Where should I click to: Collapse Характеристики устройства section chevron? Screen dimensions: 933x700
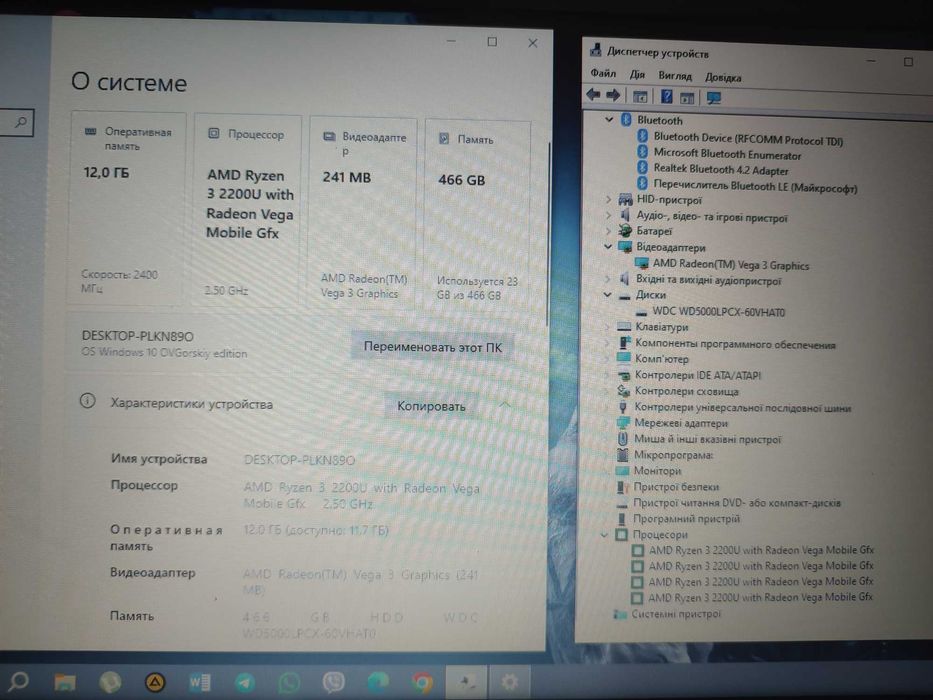505,405
